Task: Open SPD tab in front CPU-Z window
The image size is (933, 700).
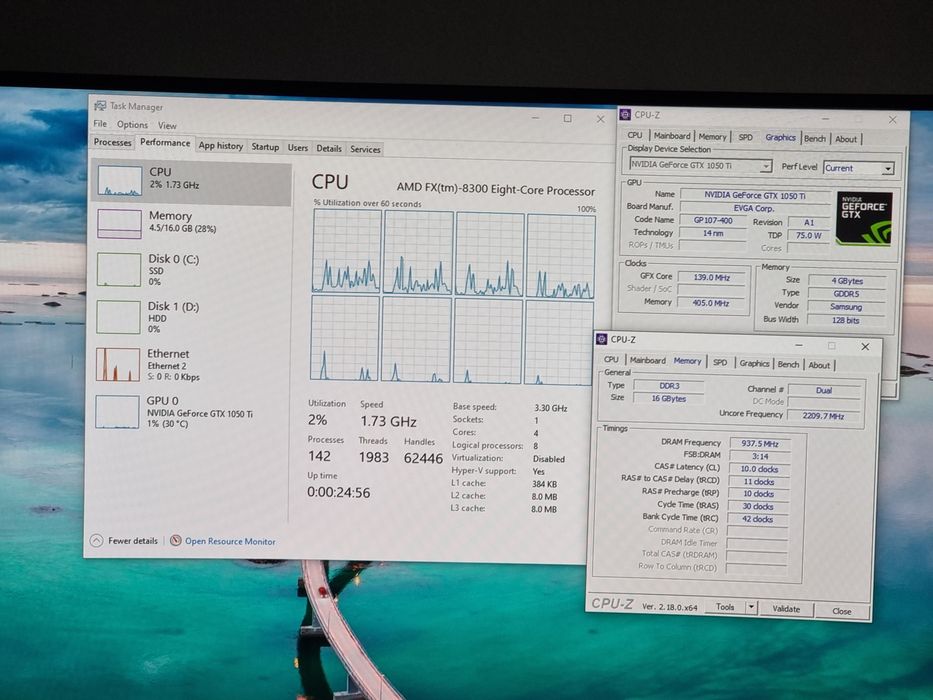Action: [x=720, y=362]
